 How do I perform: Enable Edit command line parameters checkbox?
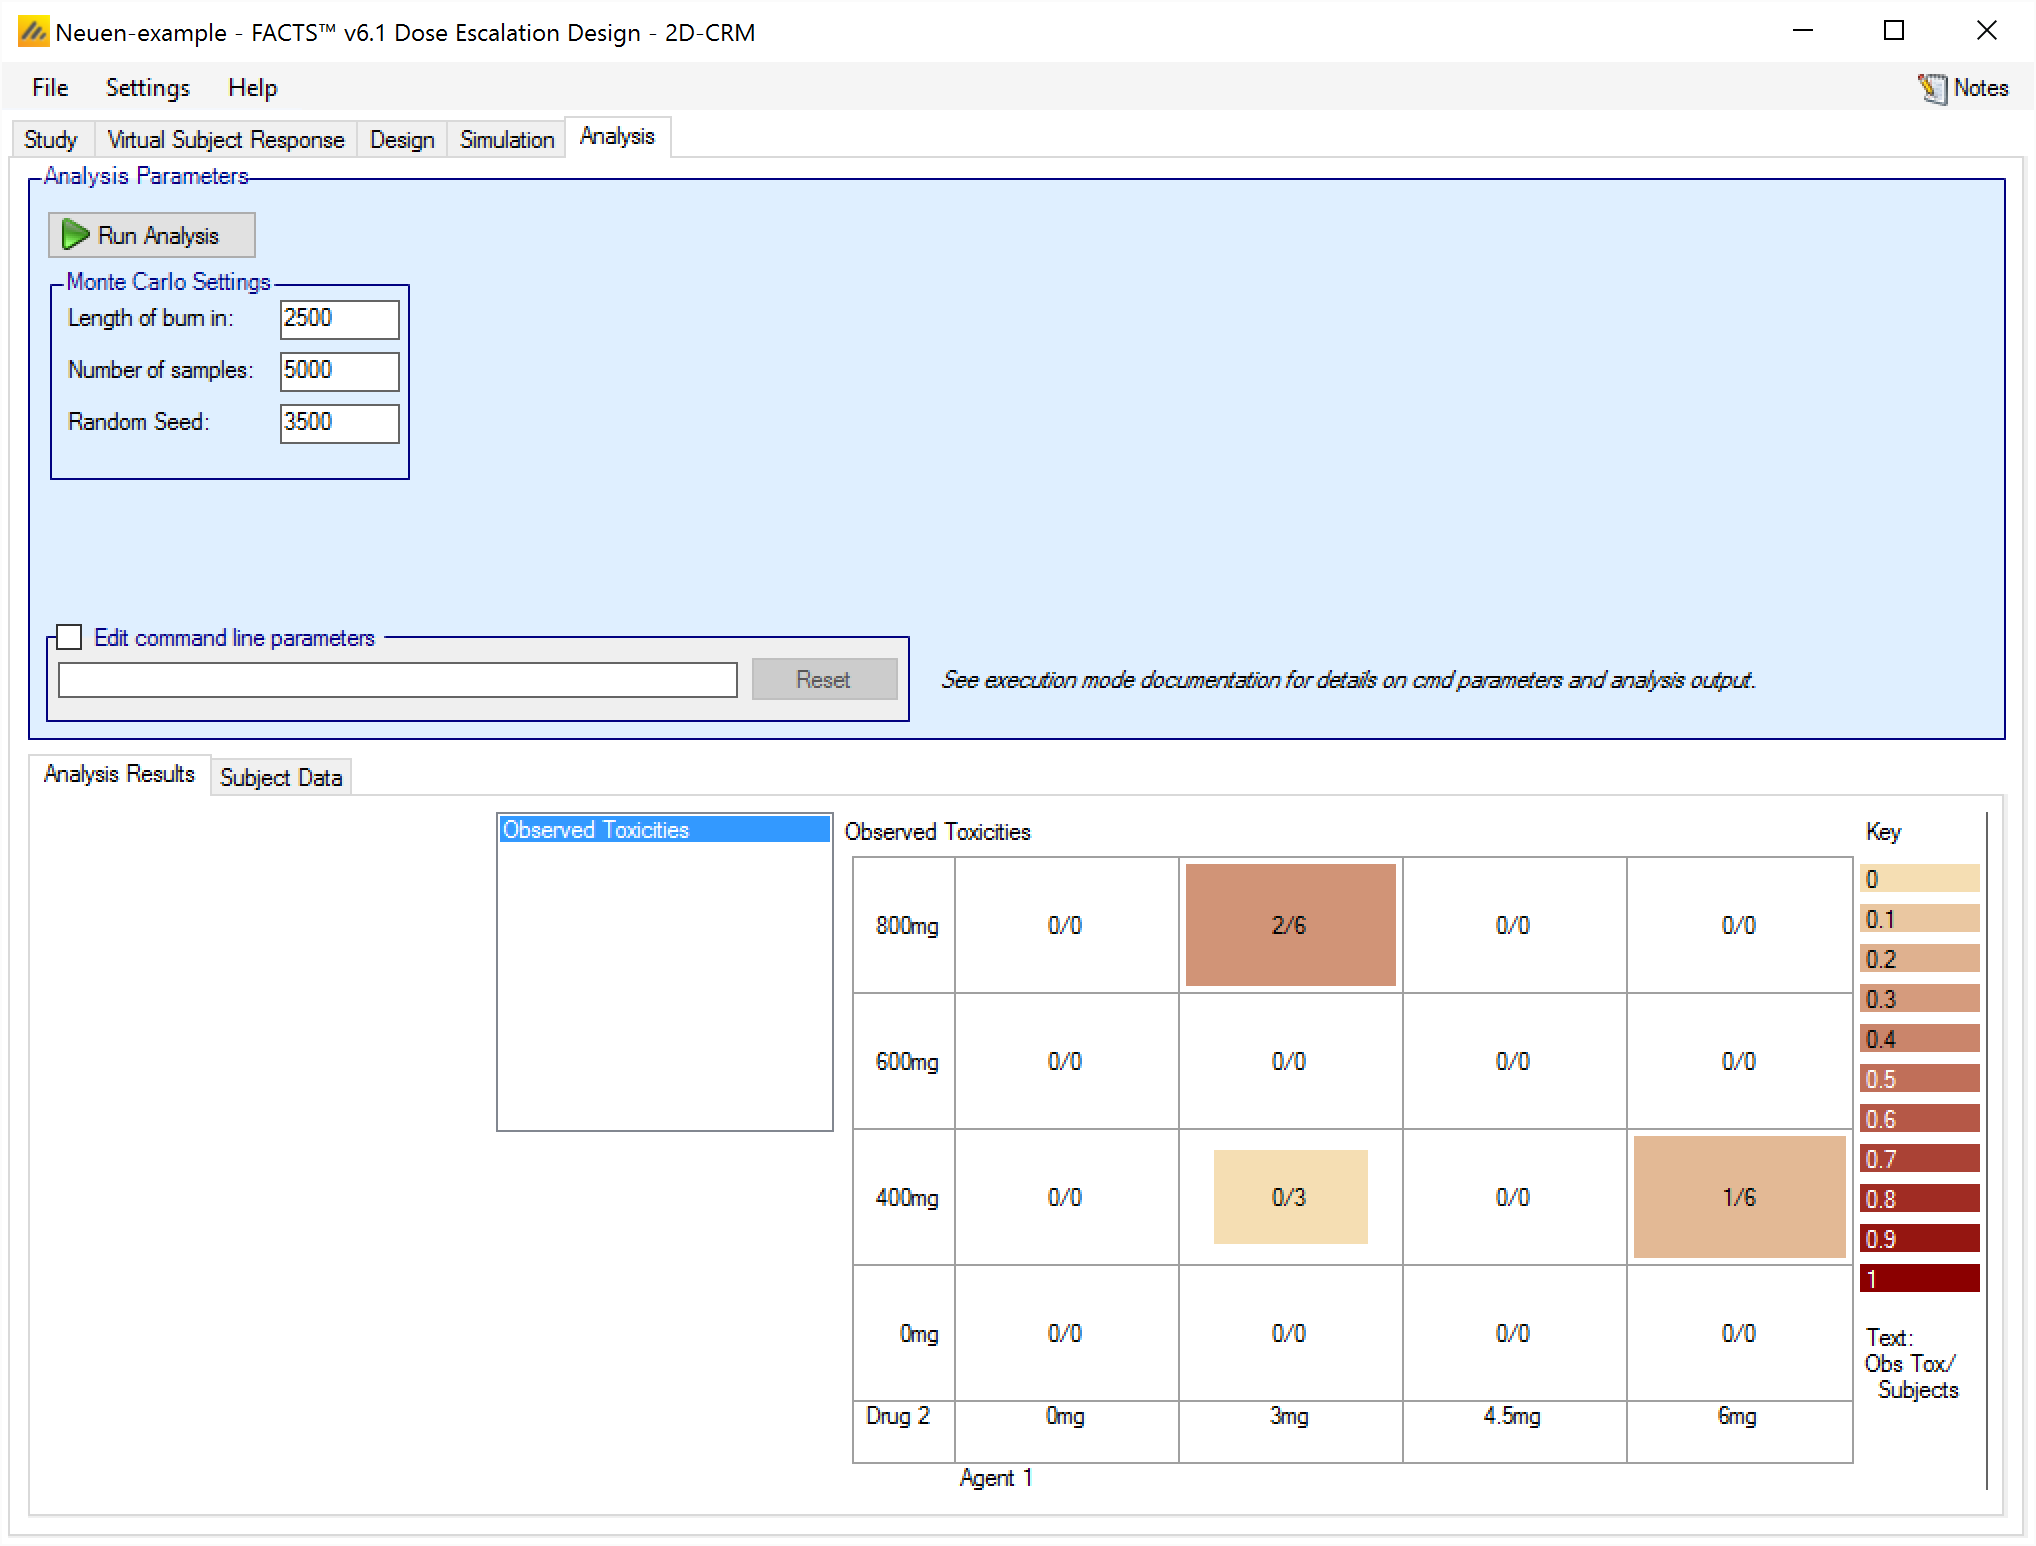click(69, 637)
